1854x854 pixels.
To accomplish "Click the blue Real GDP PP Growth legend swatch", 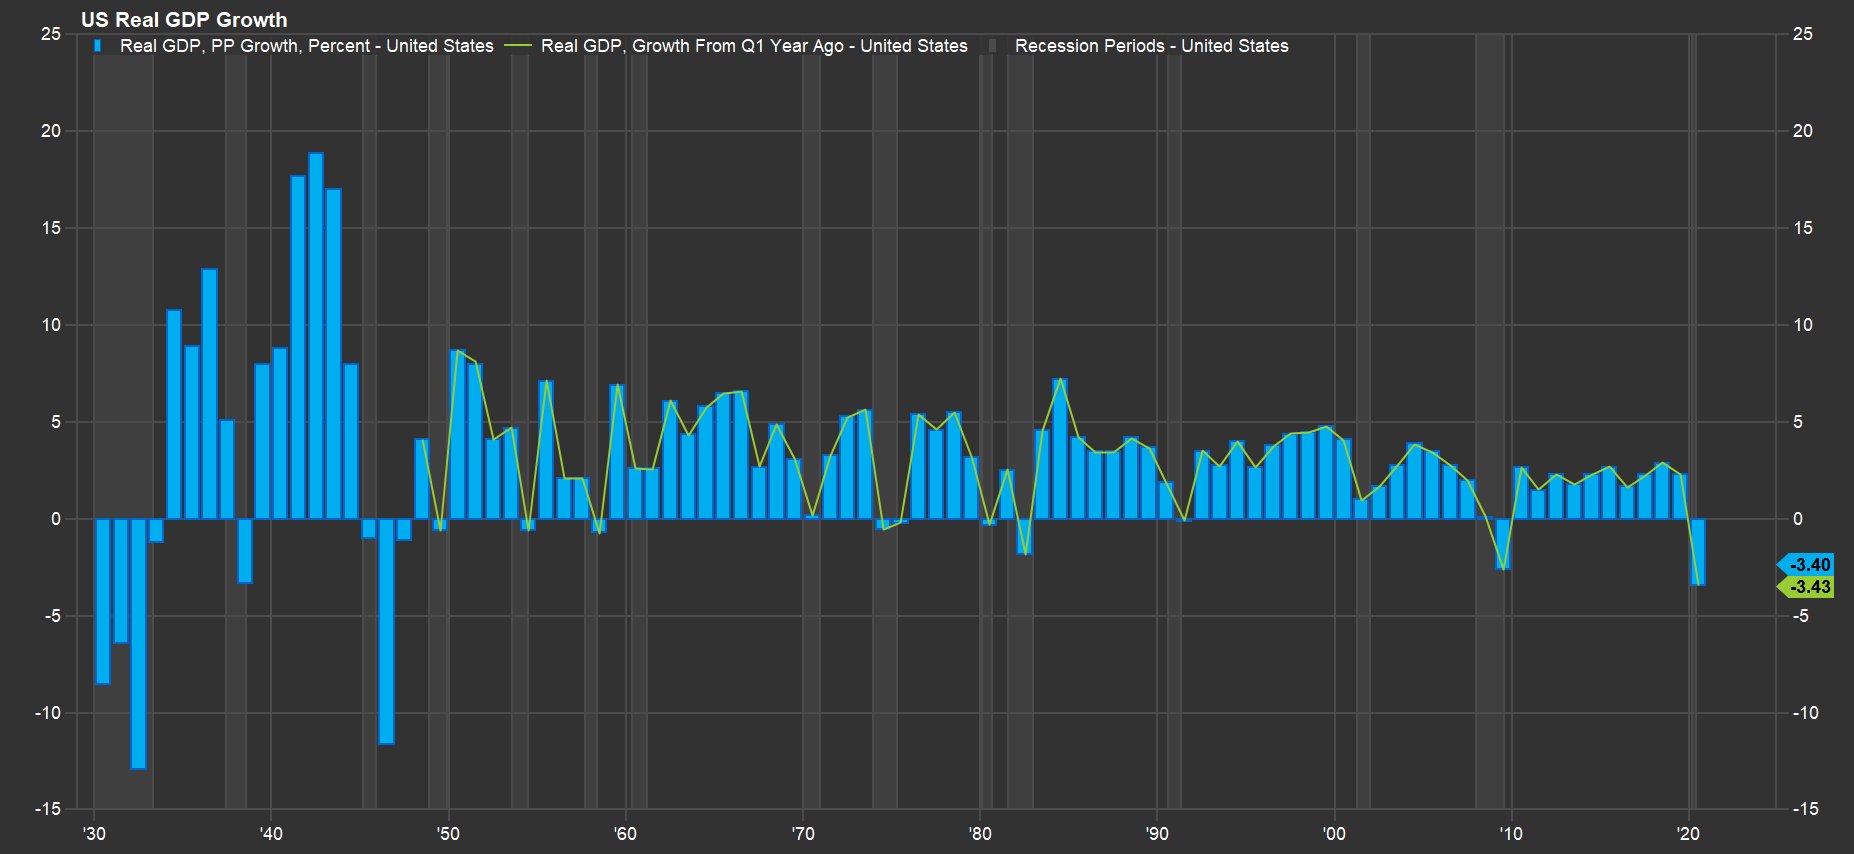I will (x=97, y=46).
